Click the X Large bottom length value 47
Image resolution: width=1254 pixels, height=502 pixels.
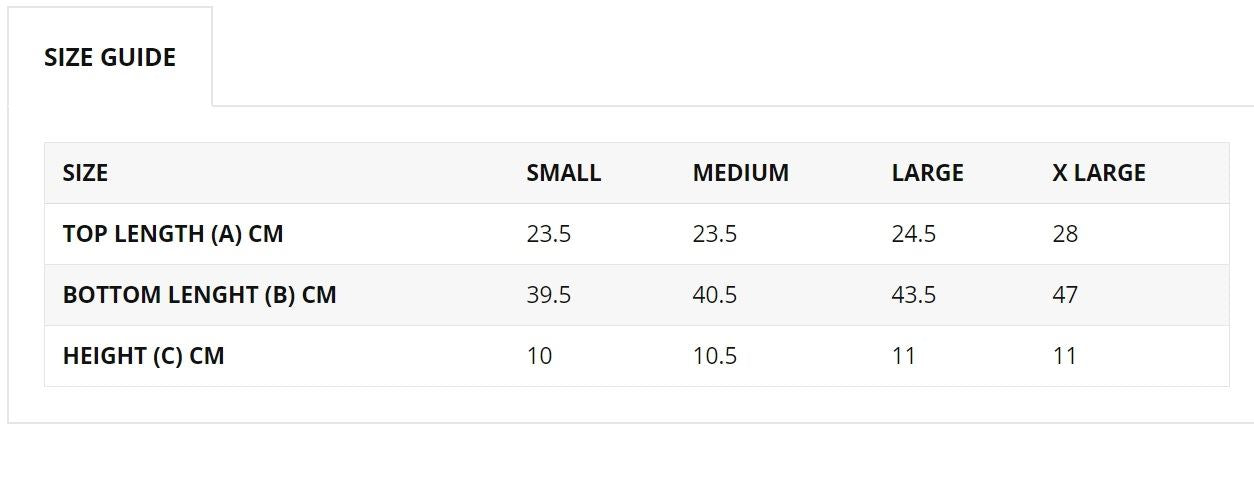coord(1065,295)
